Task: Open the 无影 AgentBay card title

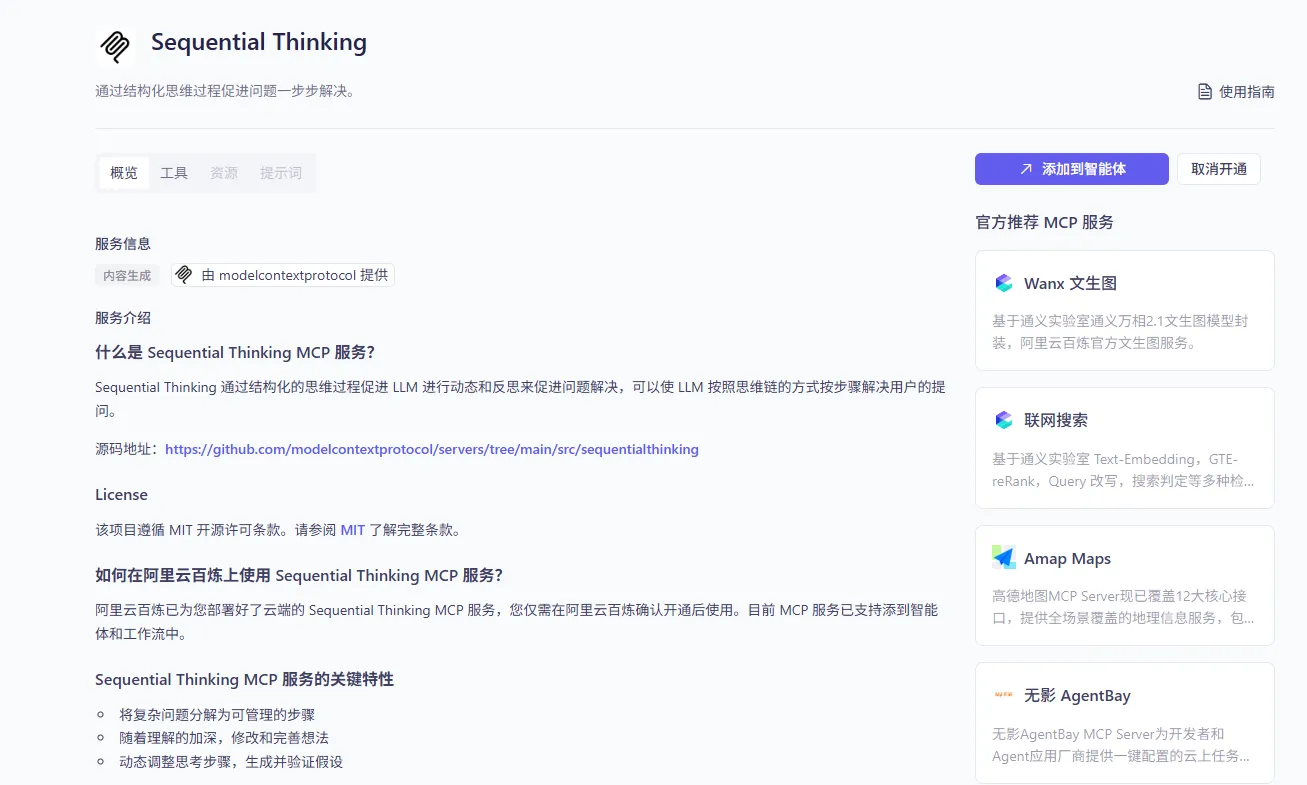Action: [1077, 695]
